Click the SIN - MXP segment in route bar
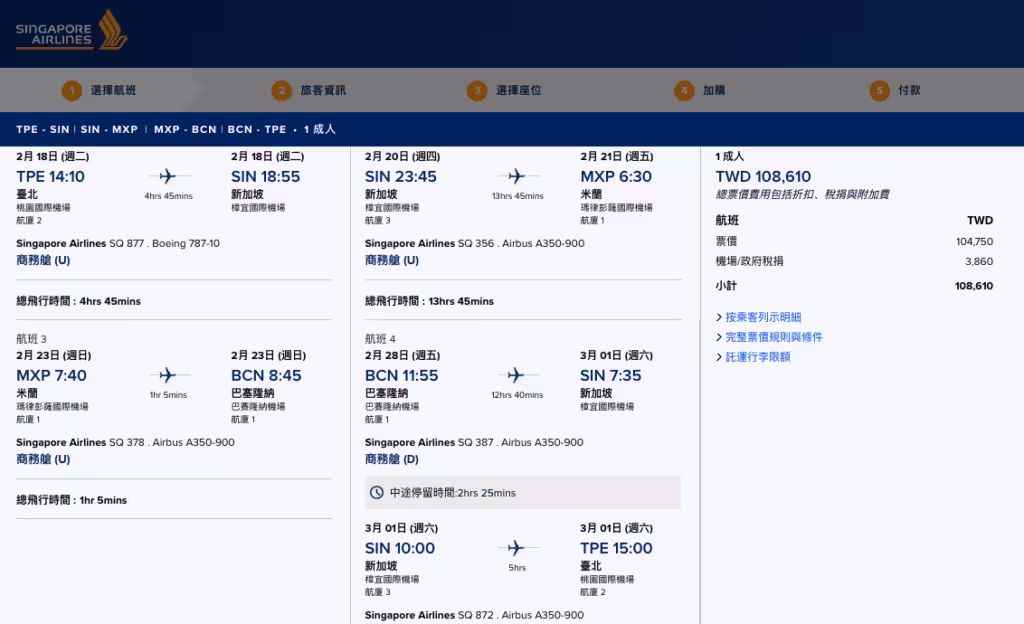 (109, 129)
